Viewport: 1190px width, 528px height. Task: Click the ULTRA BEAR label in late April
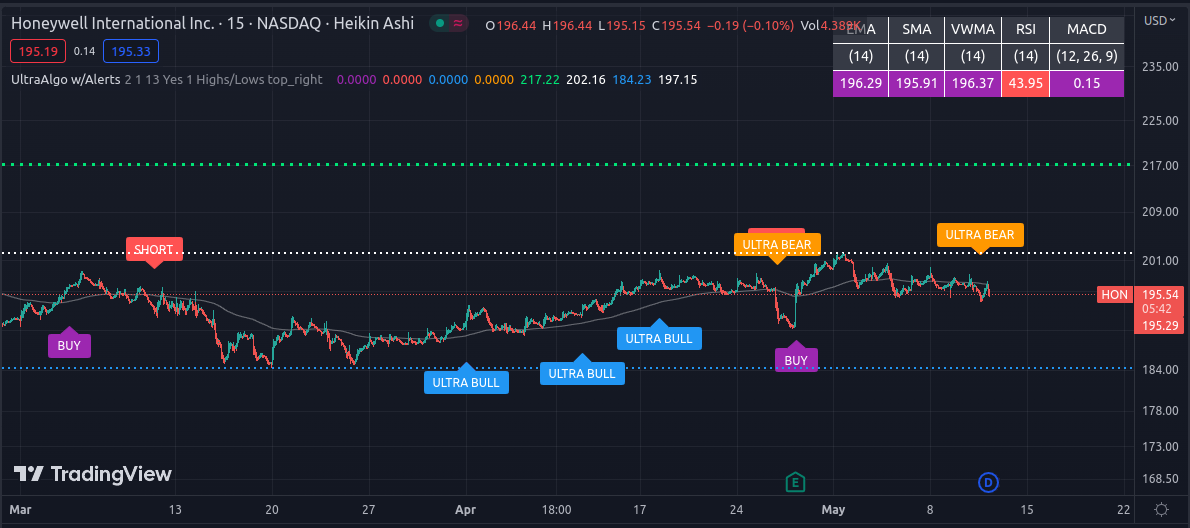pos(777,247)
